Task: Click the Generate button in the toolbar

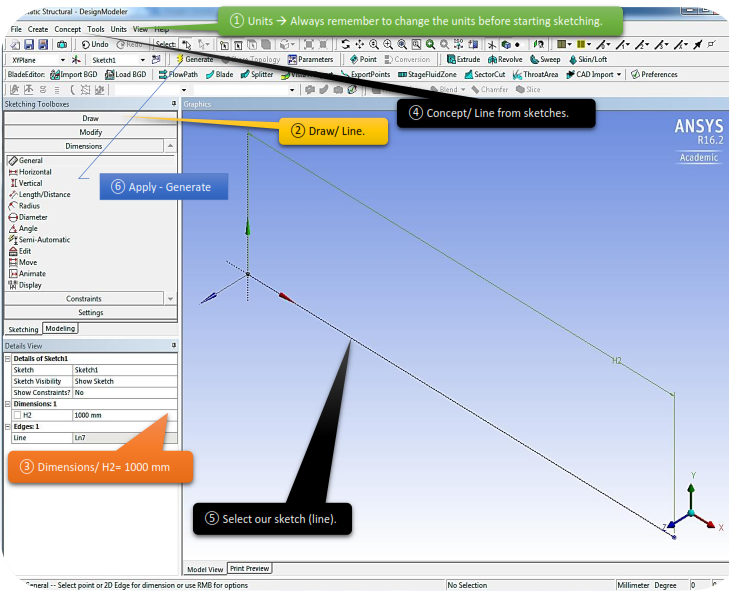Action: pyautogui.click(x=194, y=59)
